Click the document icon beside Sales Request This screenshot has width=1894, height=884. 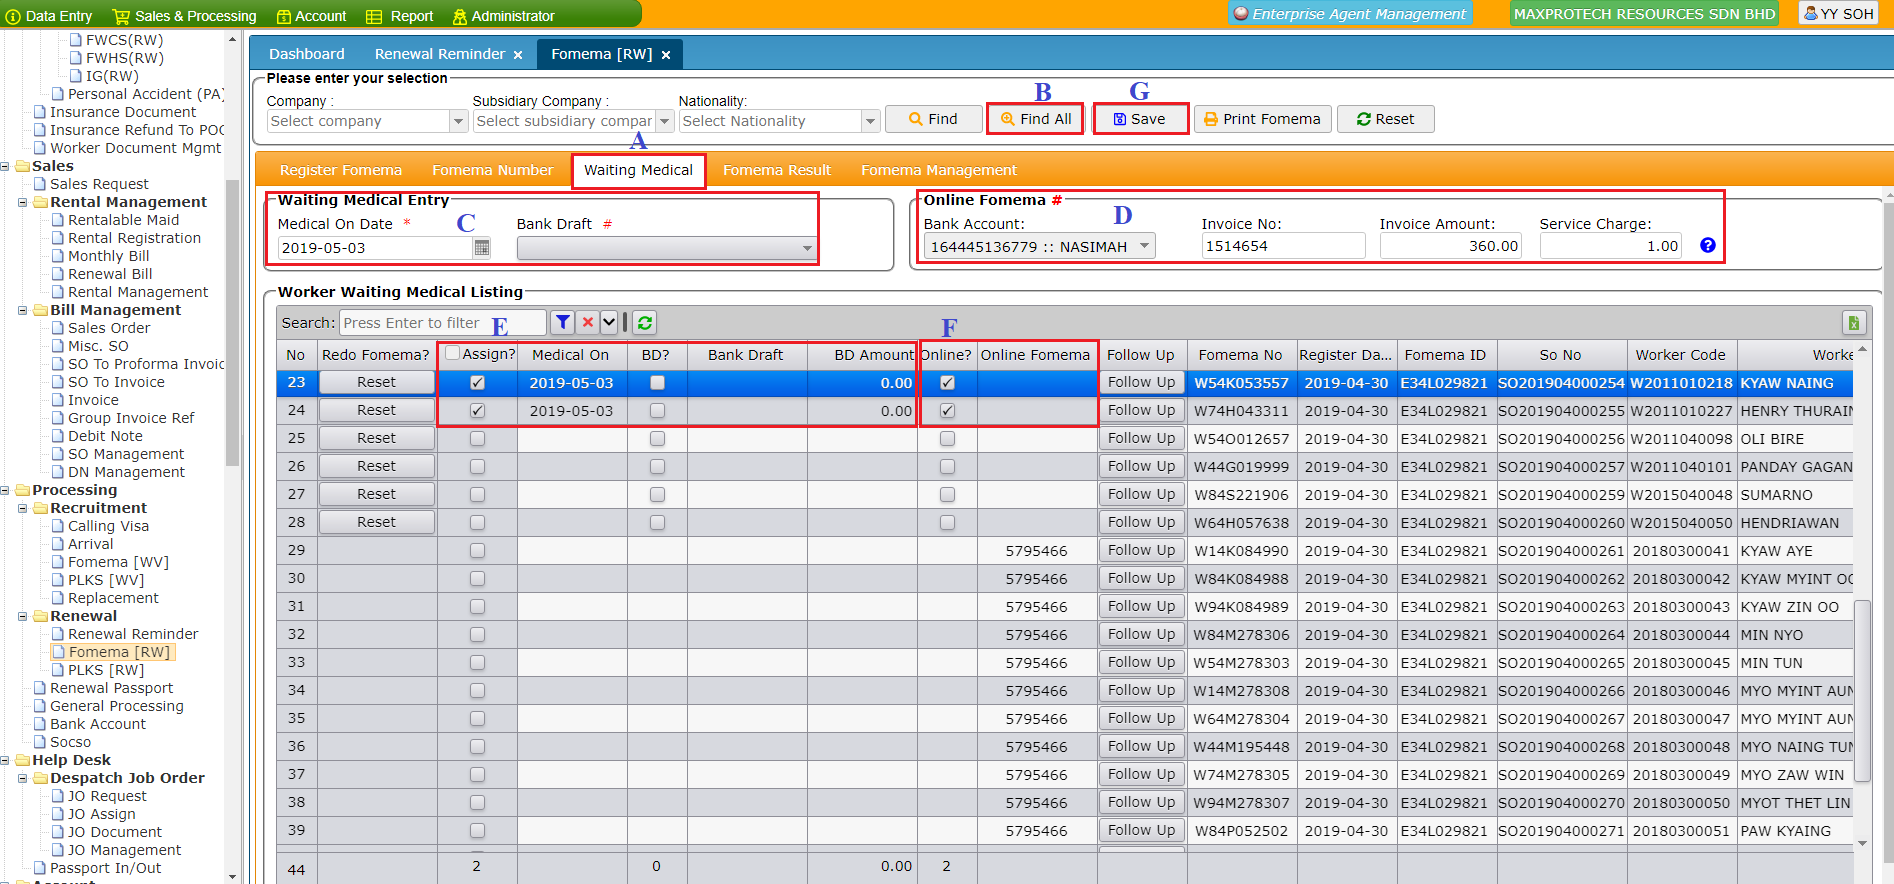40,184
